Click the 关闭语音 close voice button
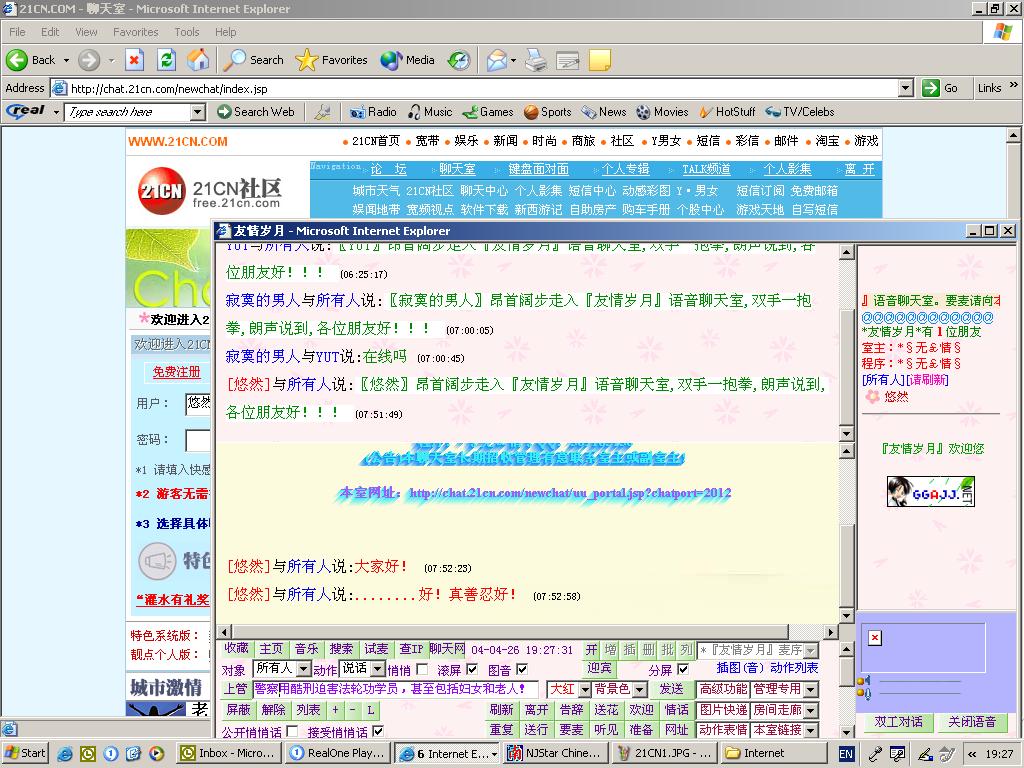The height and width of the screenshot is (768, 1024). (972, 722)
